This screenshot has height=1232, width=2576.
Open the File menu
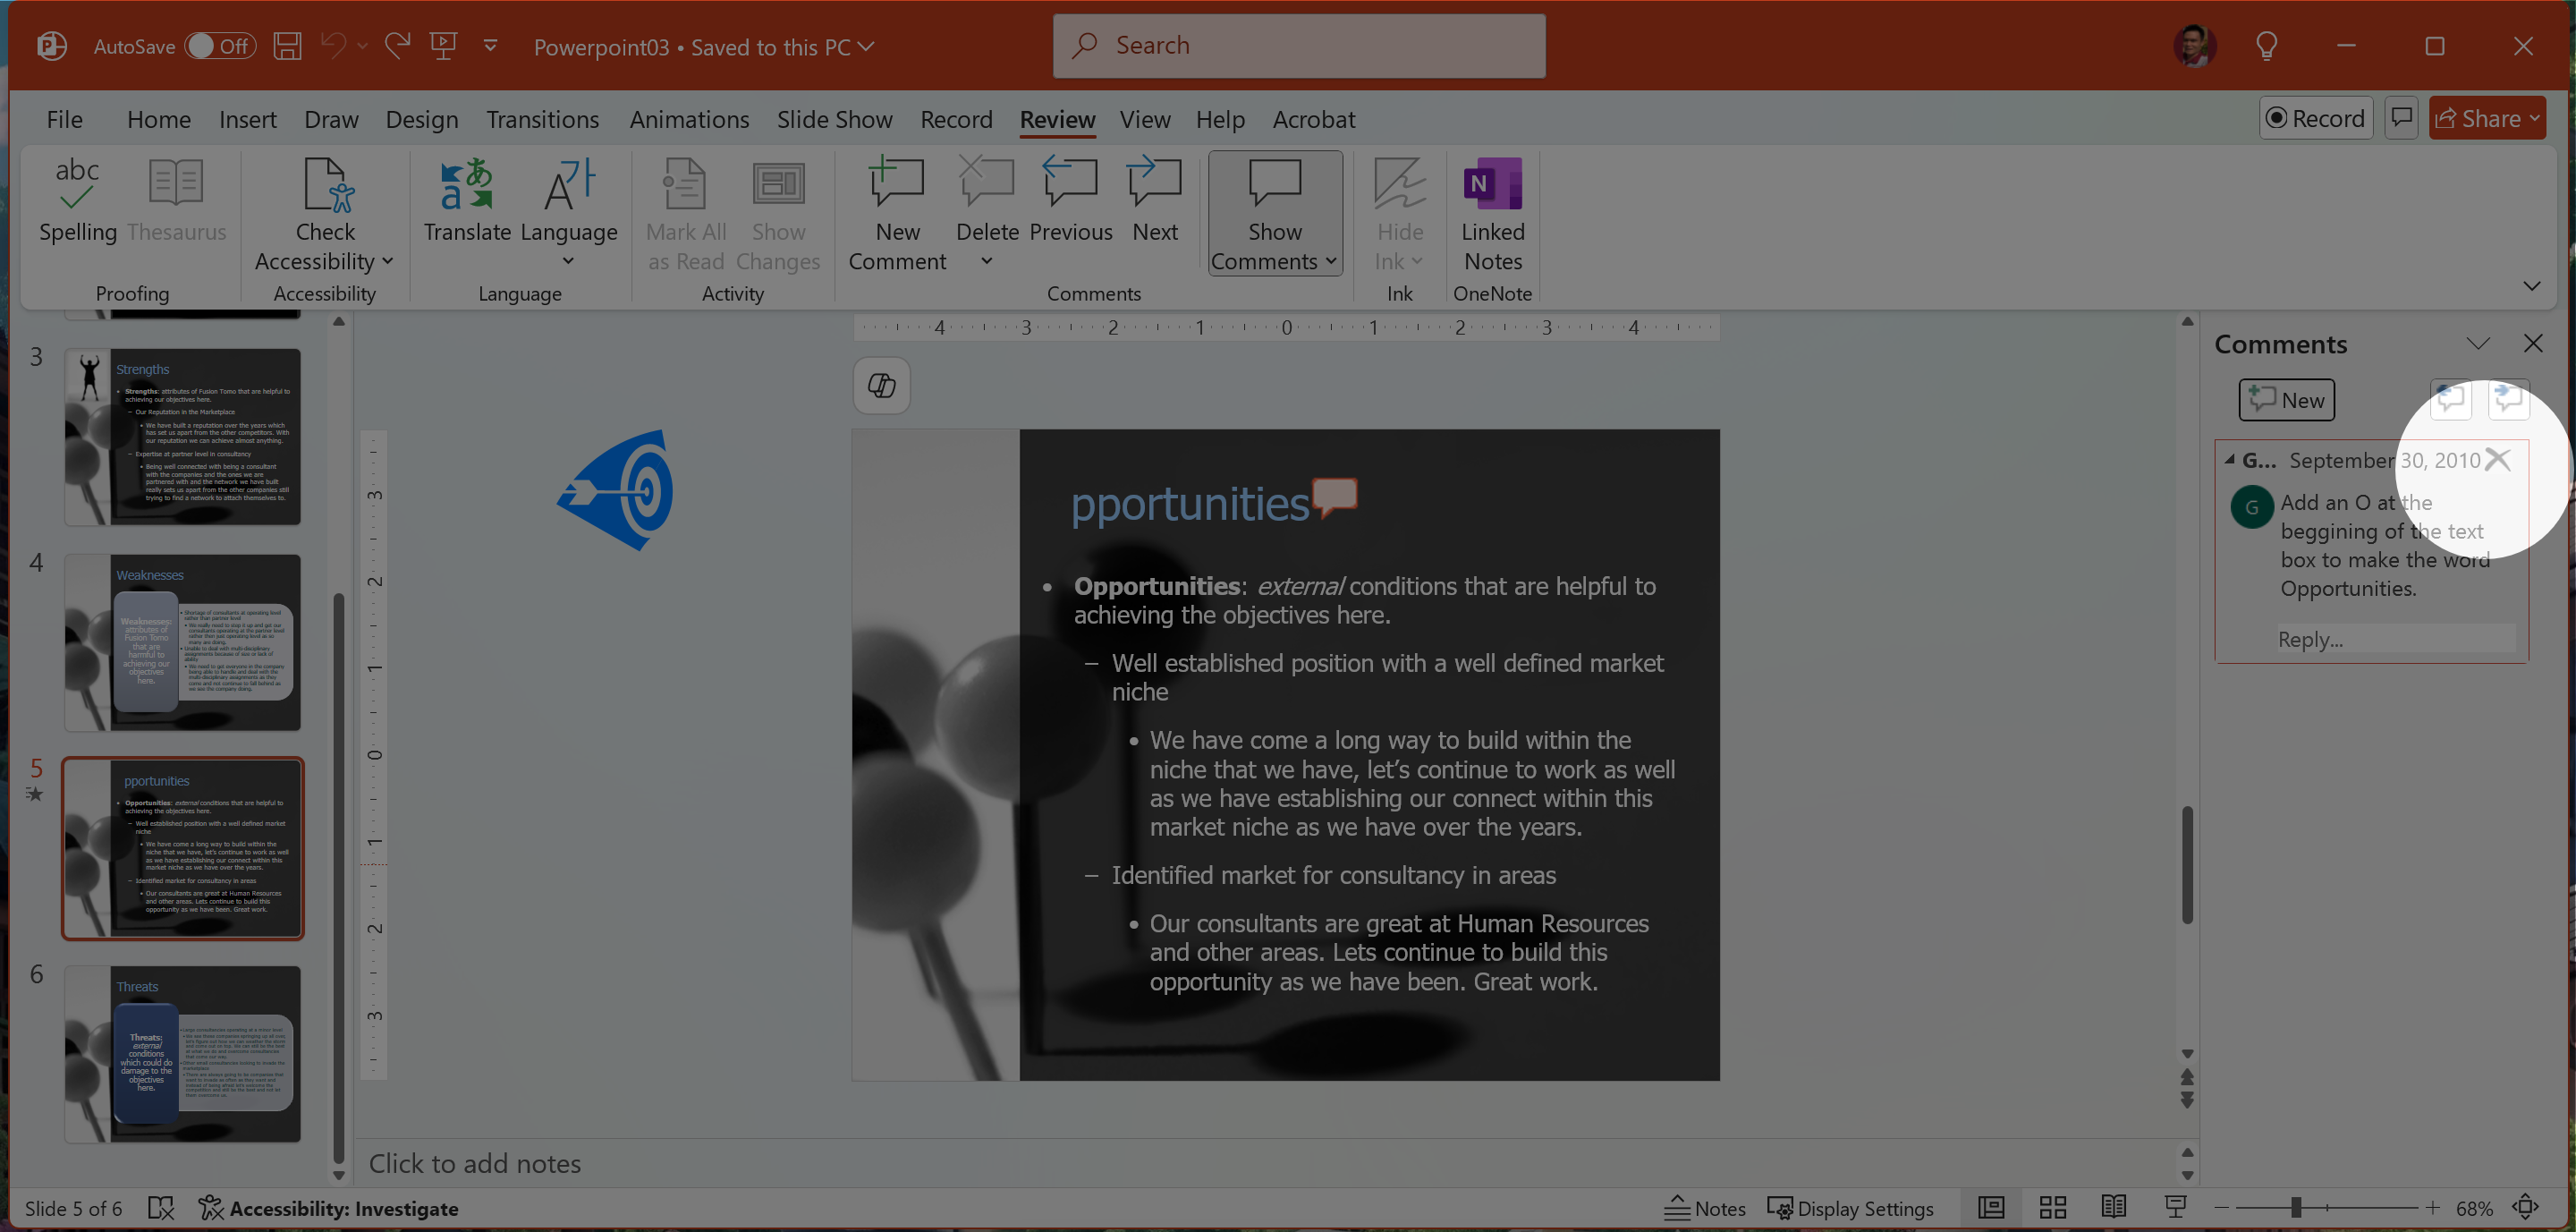(x=64, y=120)
